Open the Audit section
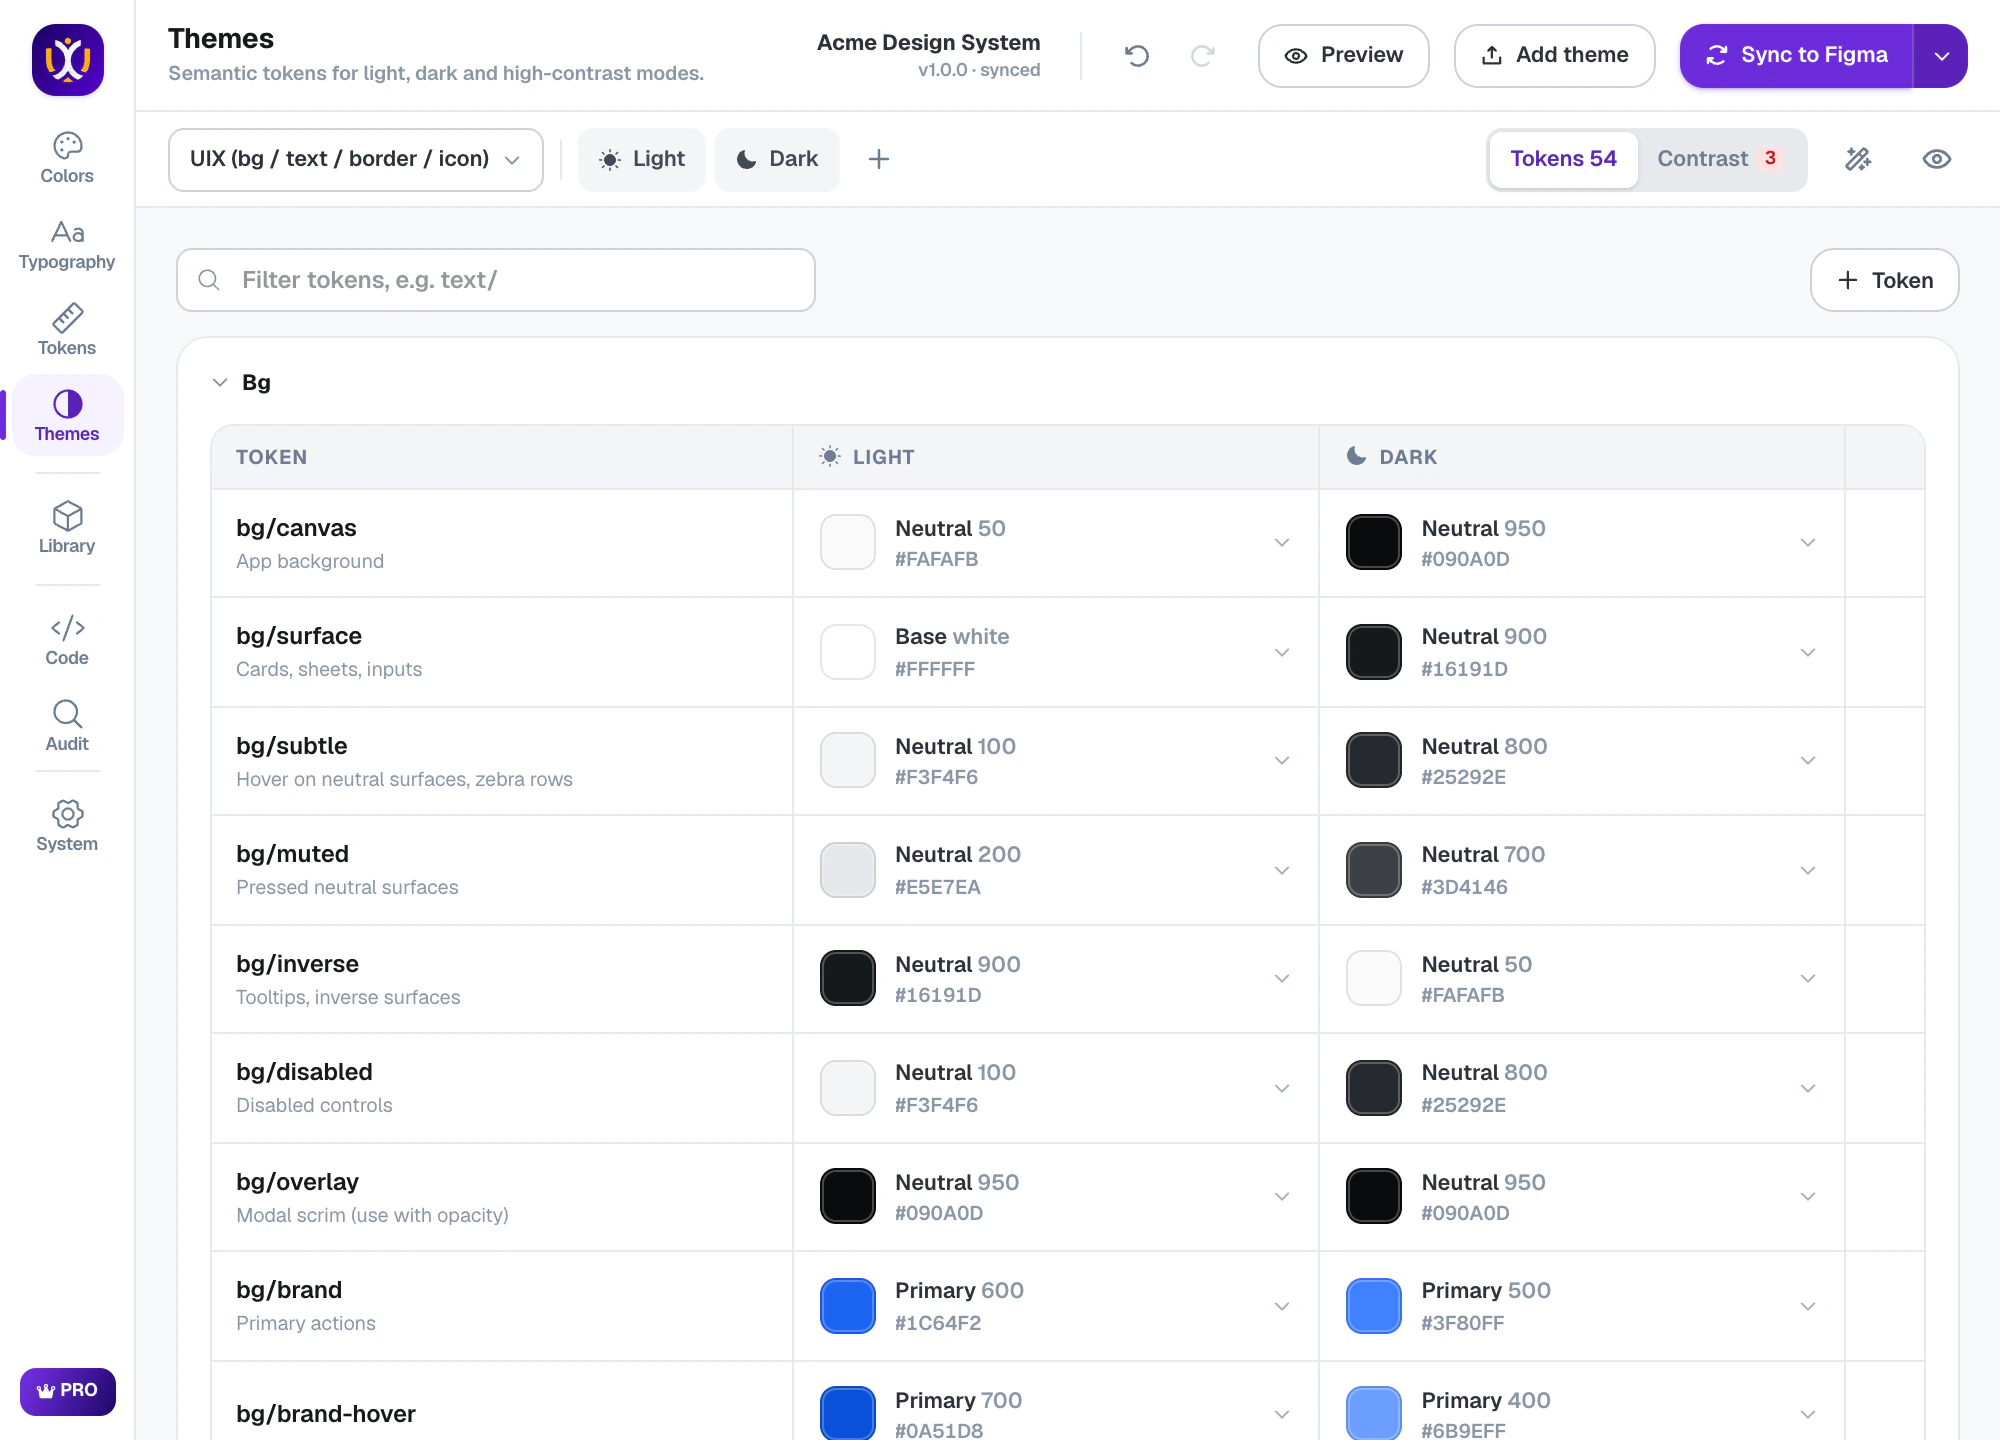Screen dimensions: 2000x1440 pos(67,726)
